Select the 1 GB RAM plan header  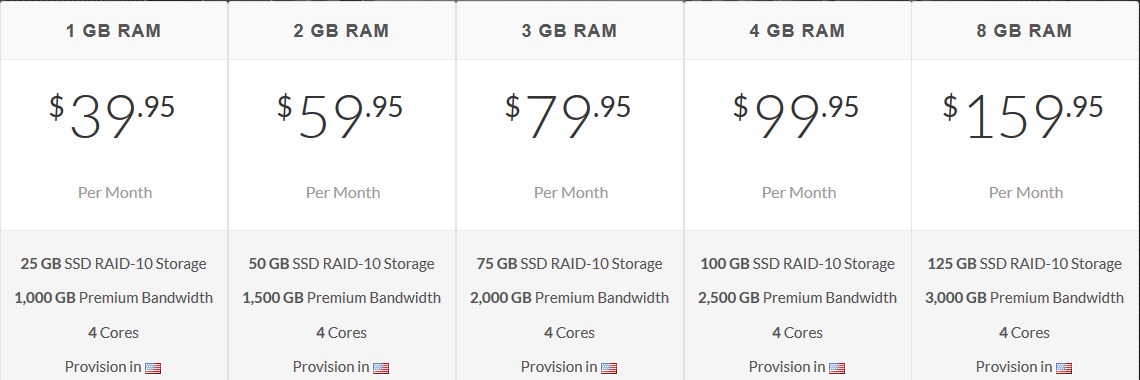pyautogui.click(x=114, y=31)
